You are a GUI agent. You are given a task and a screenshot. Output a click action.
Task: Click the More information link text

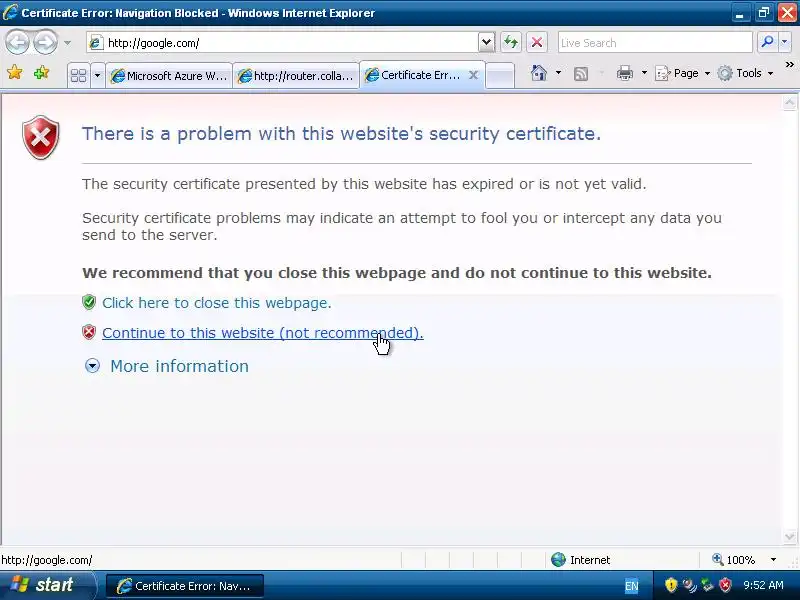(180, 366)
